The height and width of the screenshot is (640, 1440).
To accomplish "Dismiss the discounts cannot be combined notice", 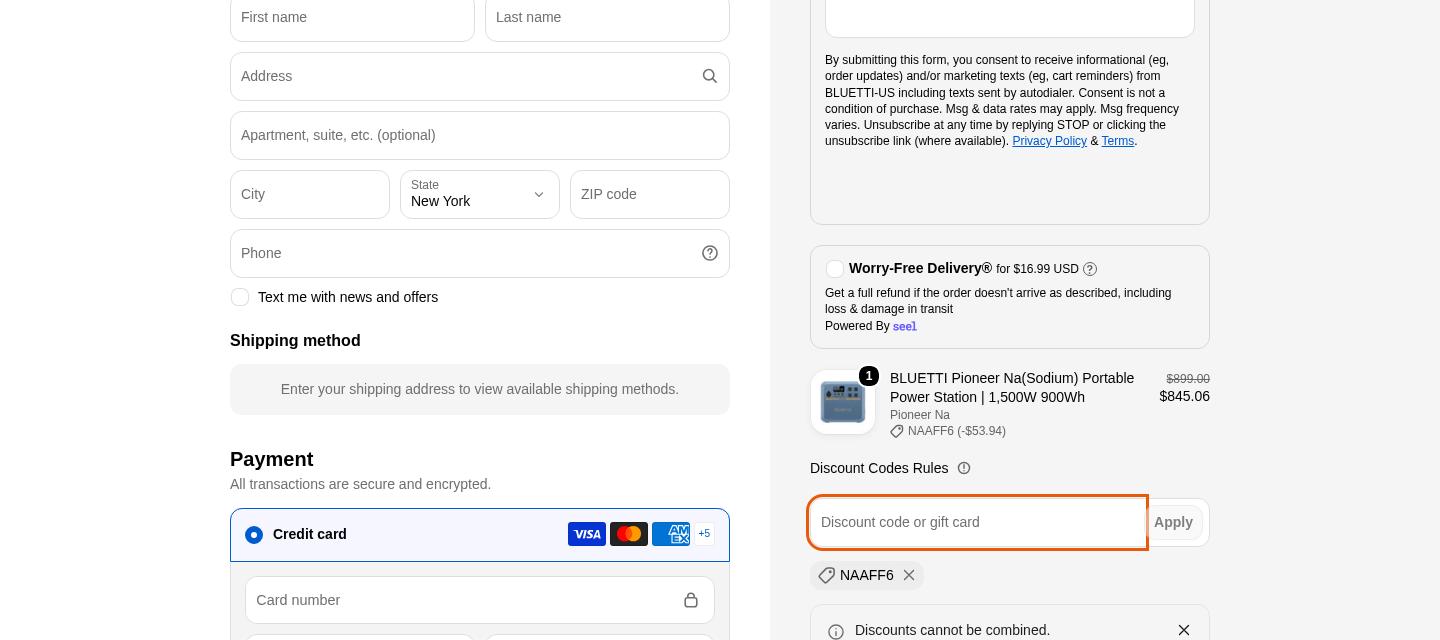I will [x=1184, y=630].
